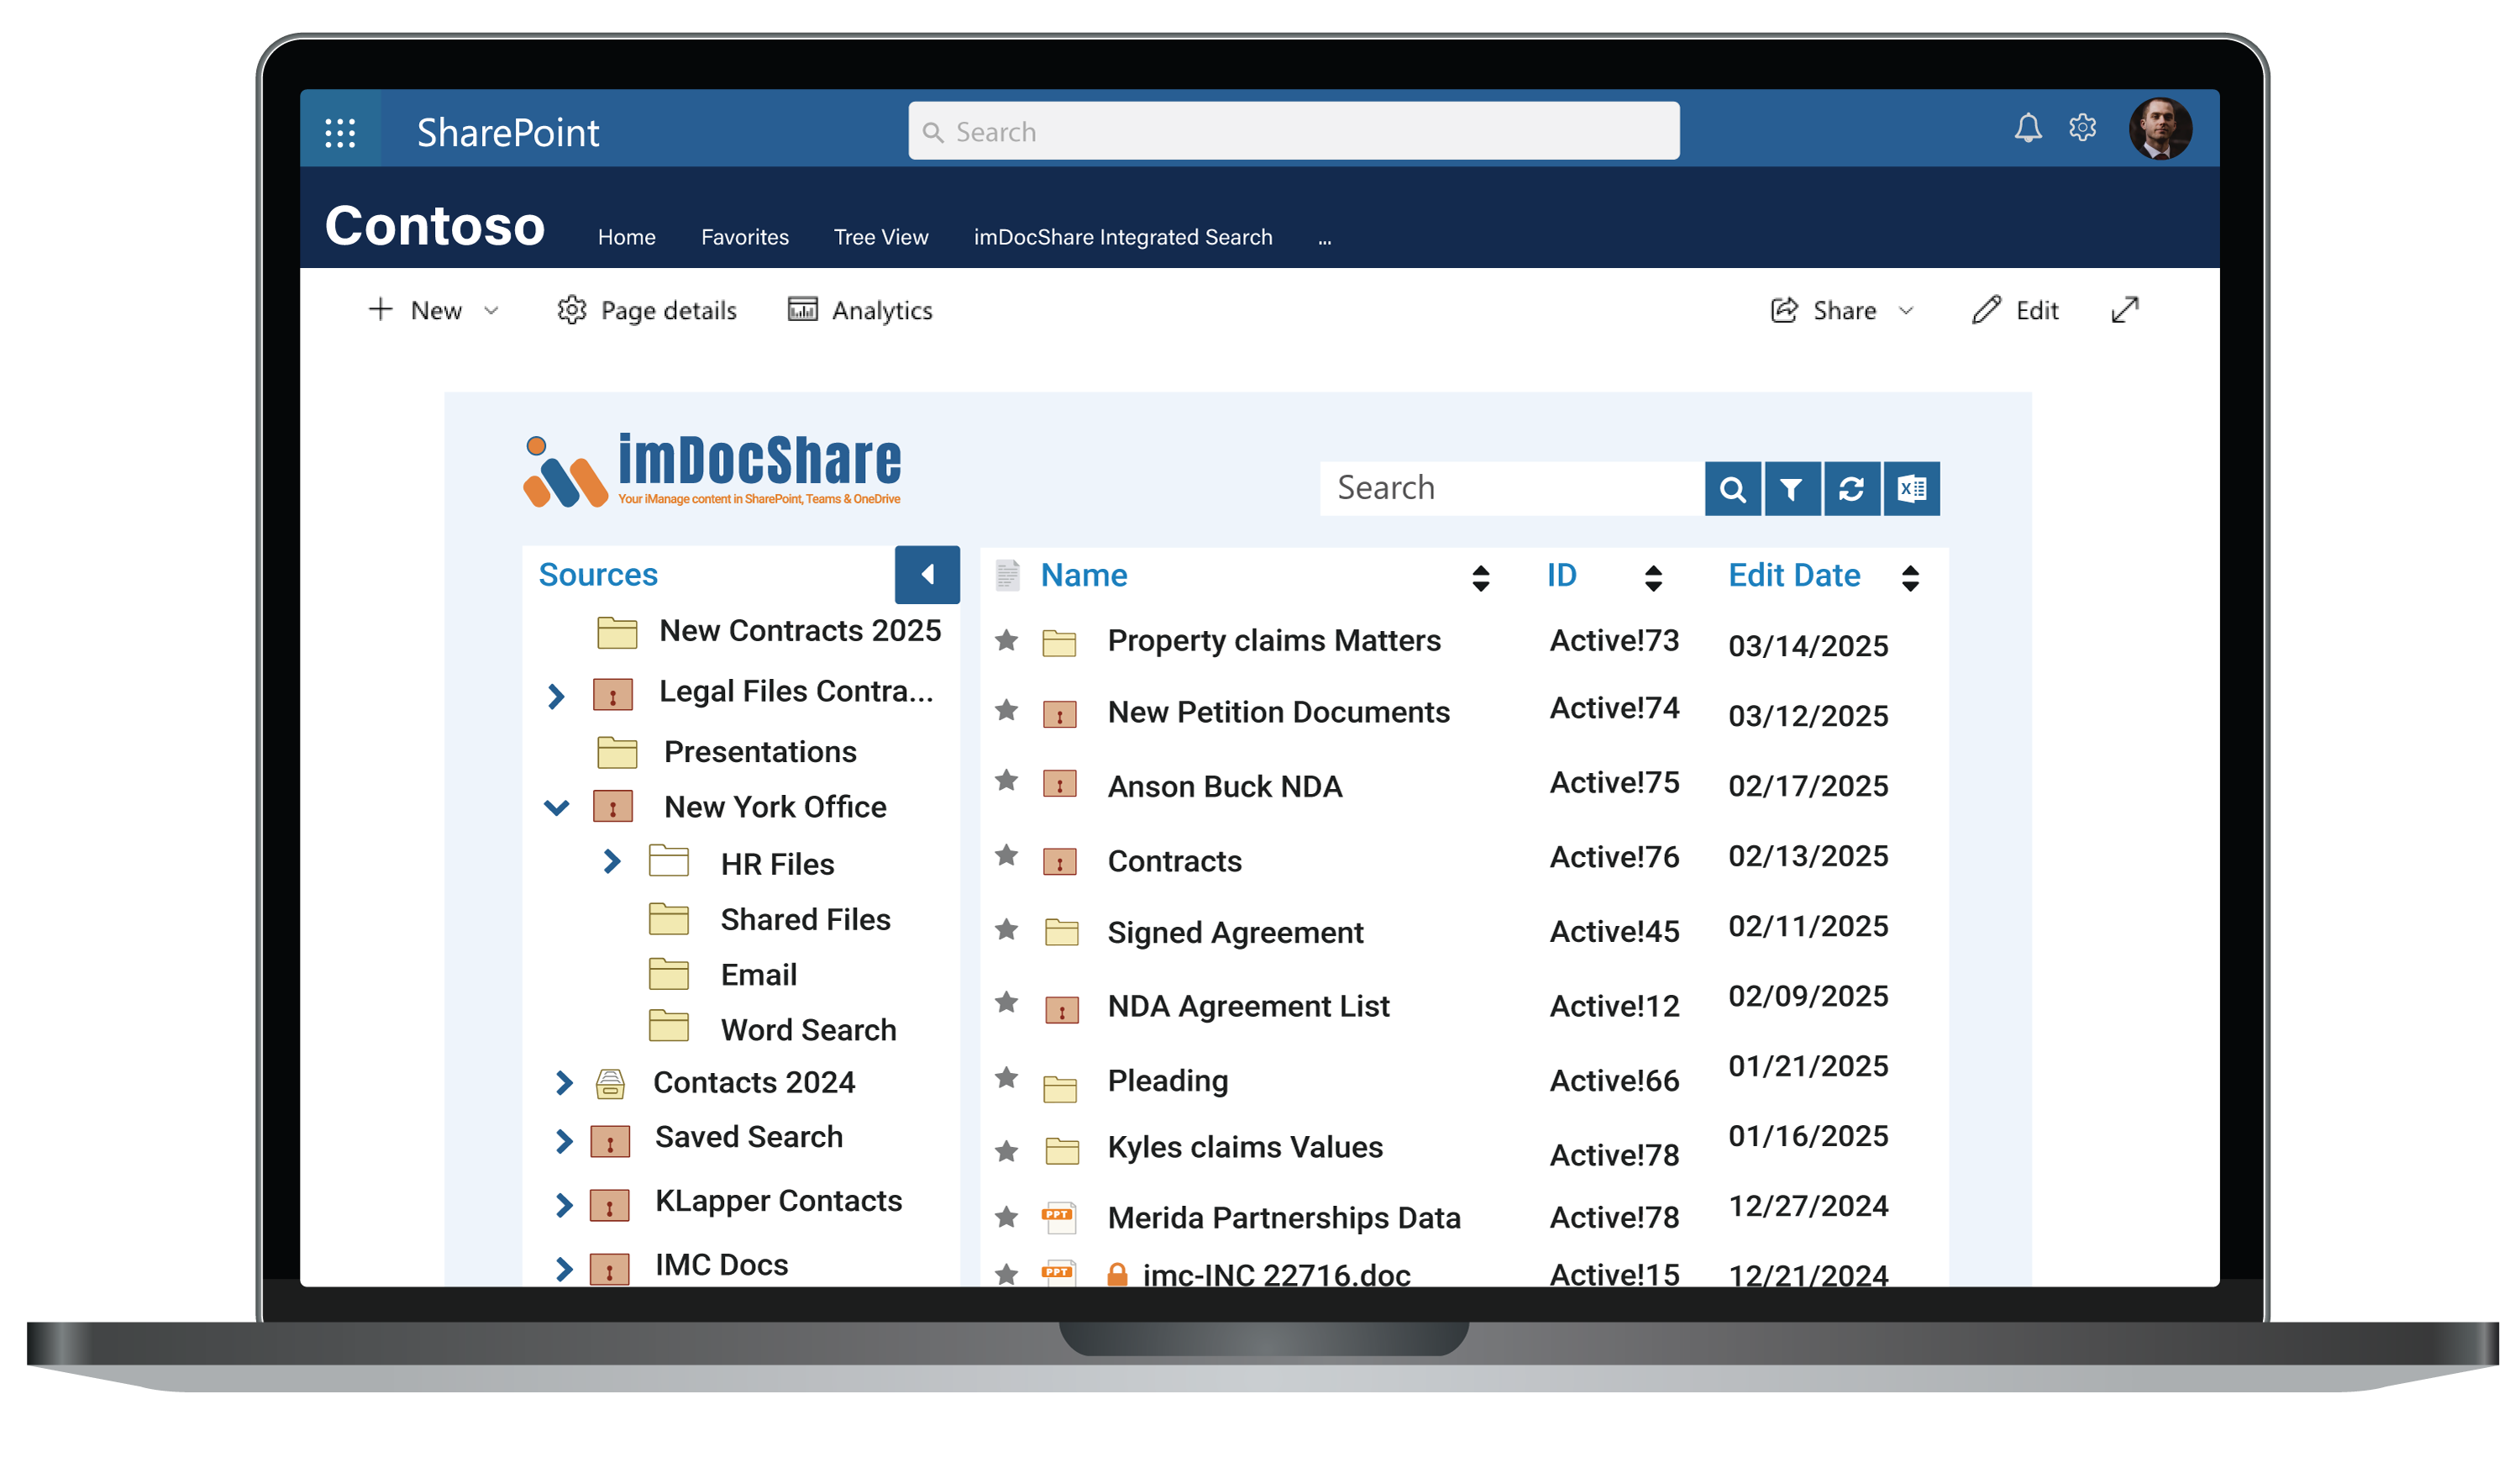Favorite the Signed Agreement star
The height and width of the screenshot is (1473, 2520).
coord(1006,930)
